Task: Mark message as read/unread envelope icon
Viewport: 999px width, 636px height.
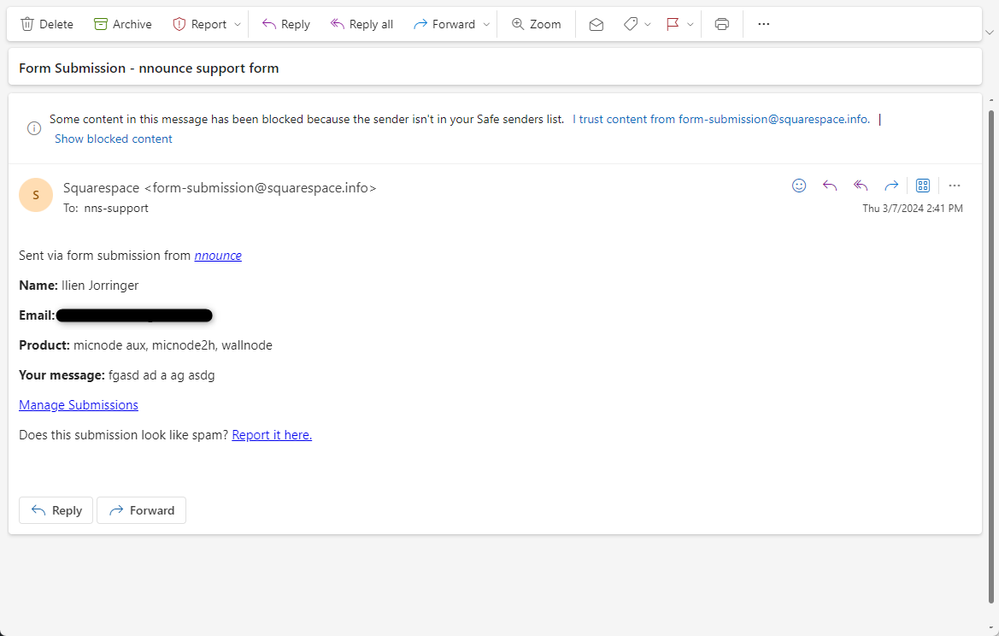Action: coord(596,24)
